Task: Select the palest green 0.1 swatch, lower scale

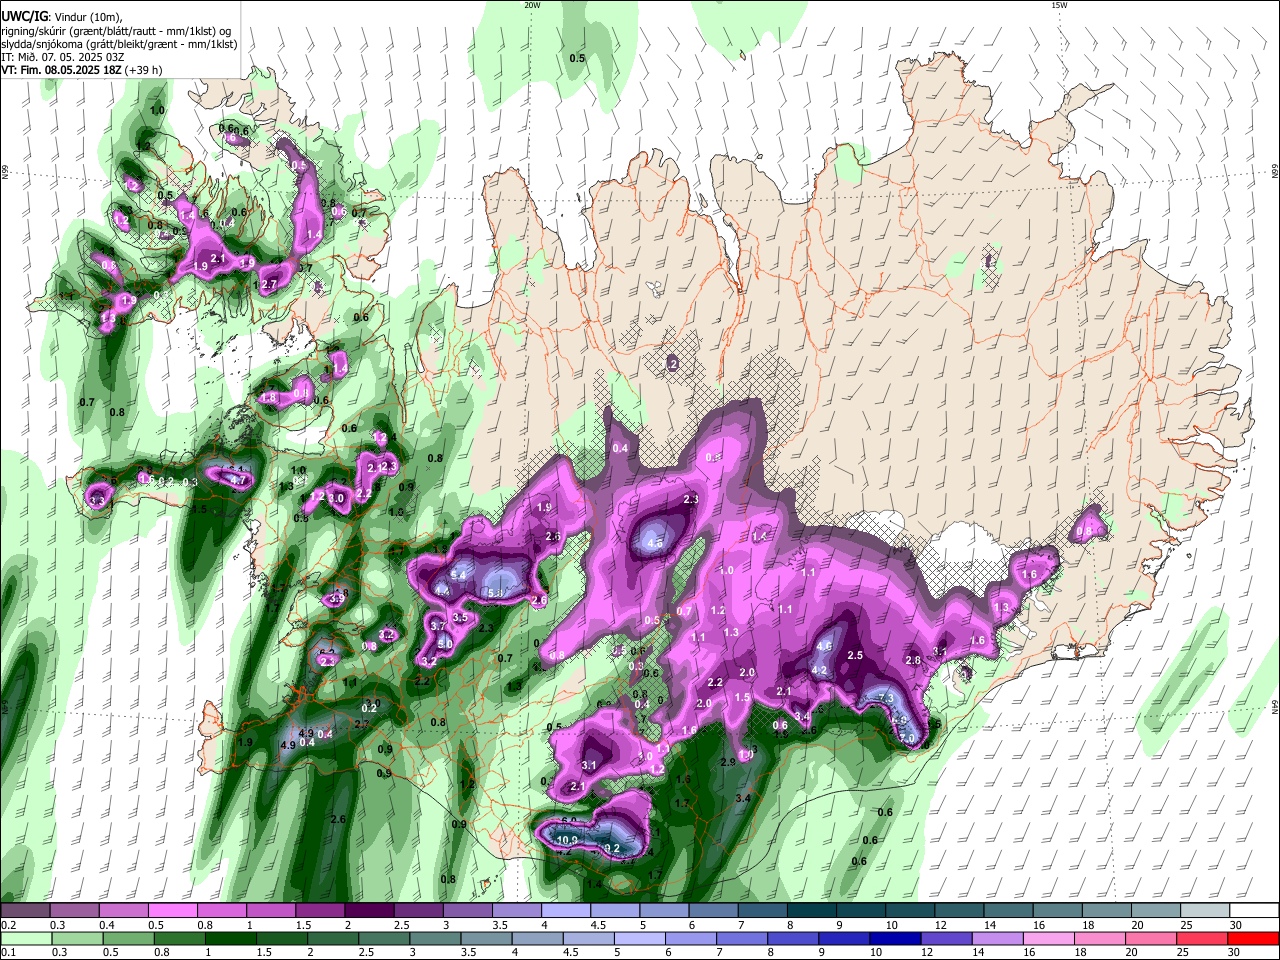Action: pos(25,938)
